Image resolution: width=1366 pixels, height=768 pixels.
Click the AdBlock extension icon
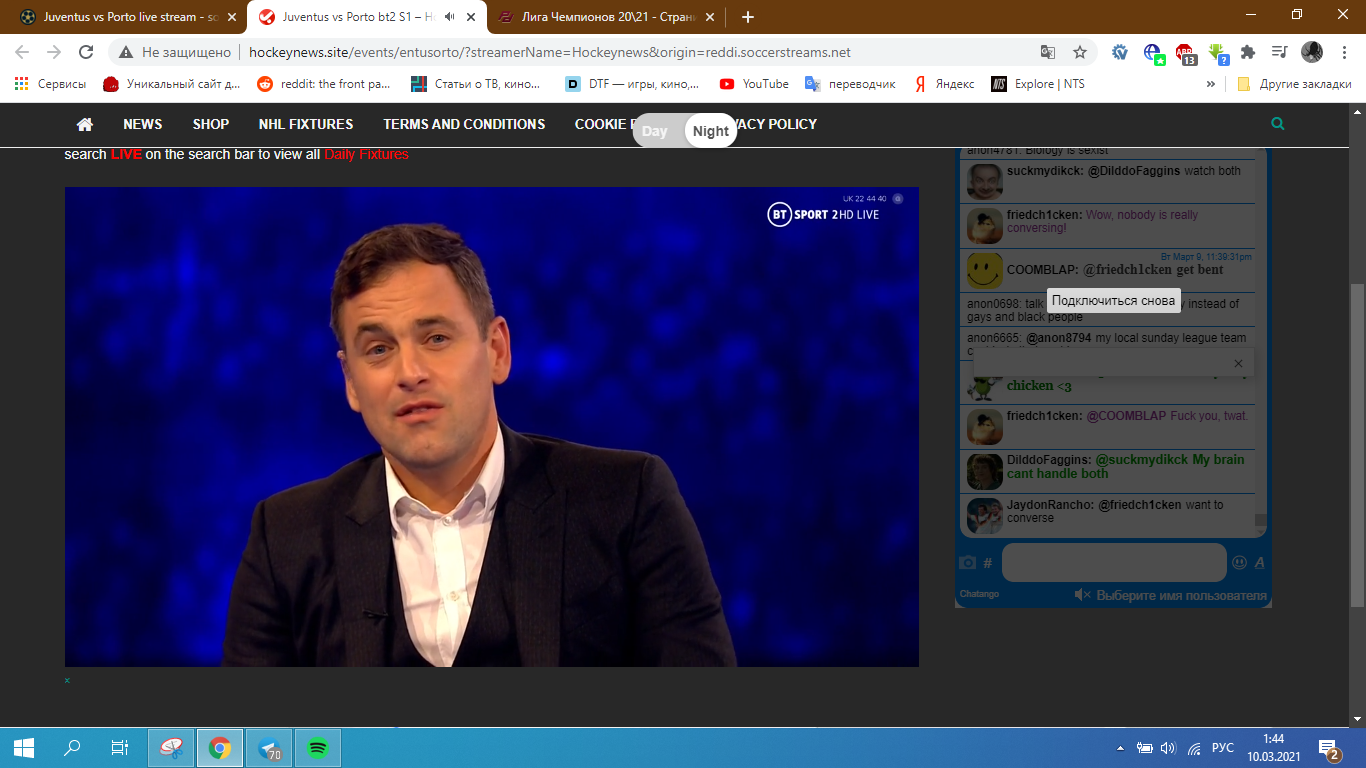tap(1184, 53)
